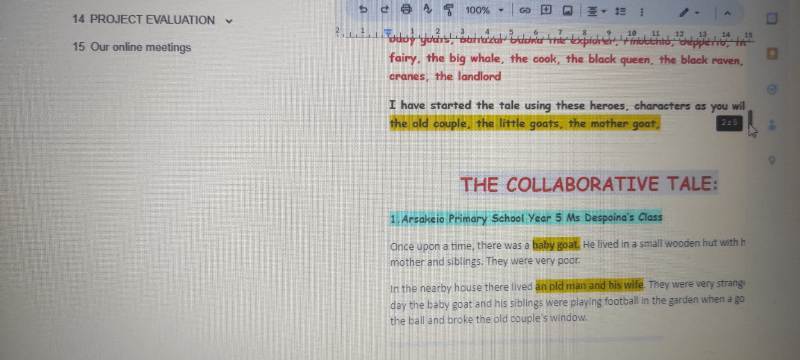Go to 15 Our online meetings heading

(x=132, y=47)
